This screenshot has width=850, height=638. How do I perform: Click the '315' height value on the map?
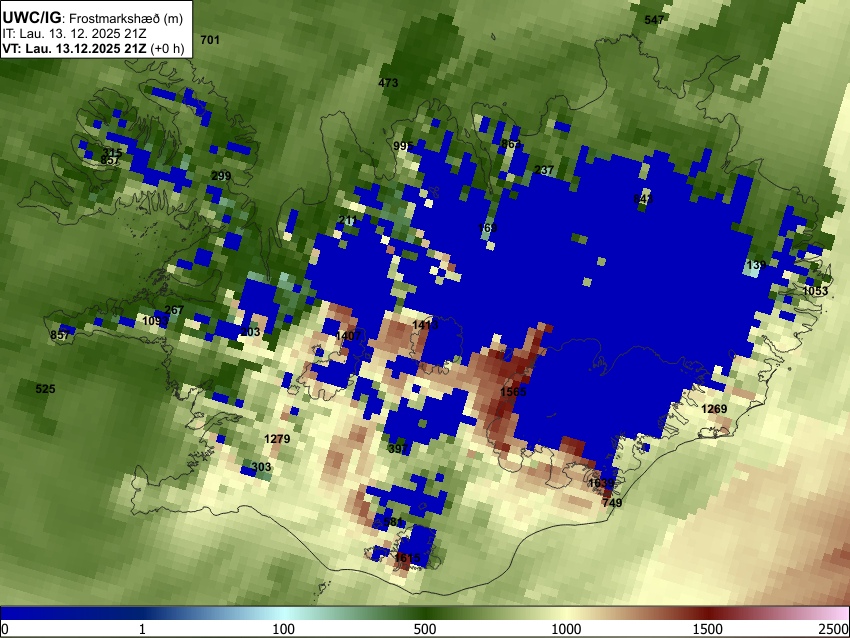112,153
